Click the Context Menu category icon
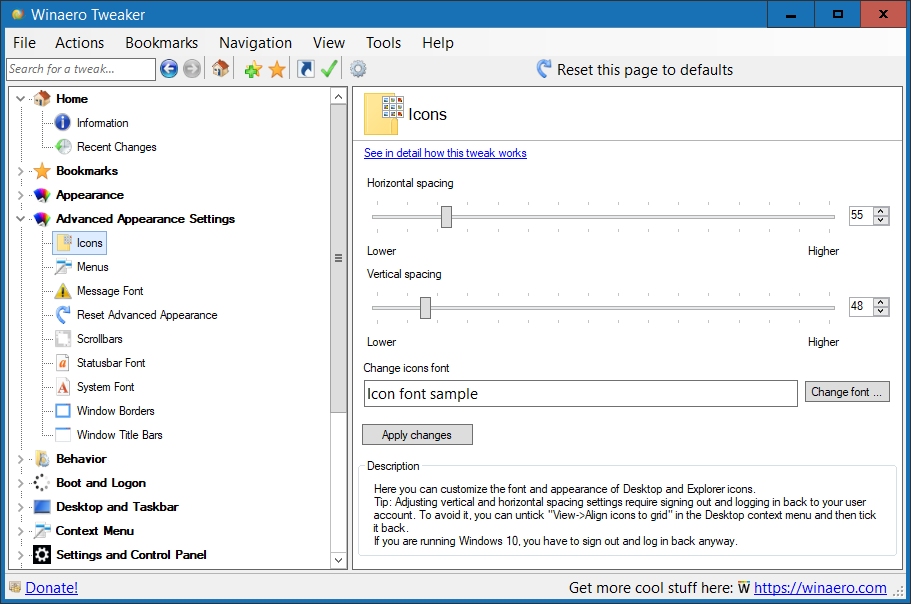 tap(42, 531)
